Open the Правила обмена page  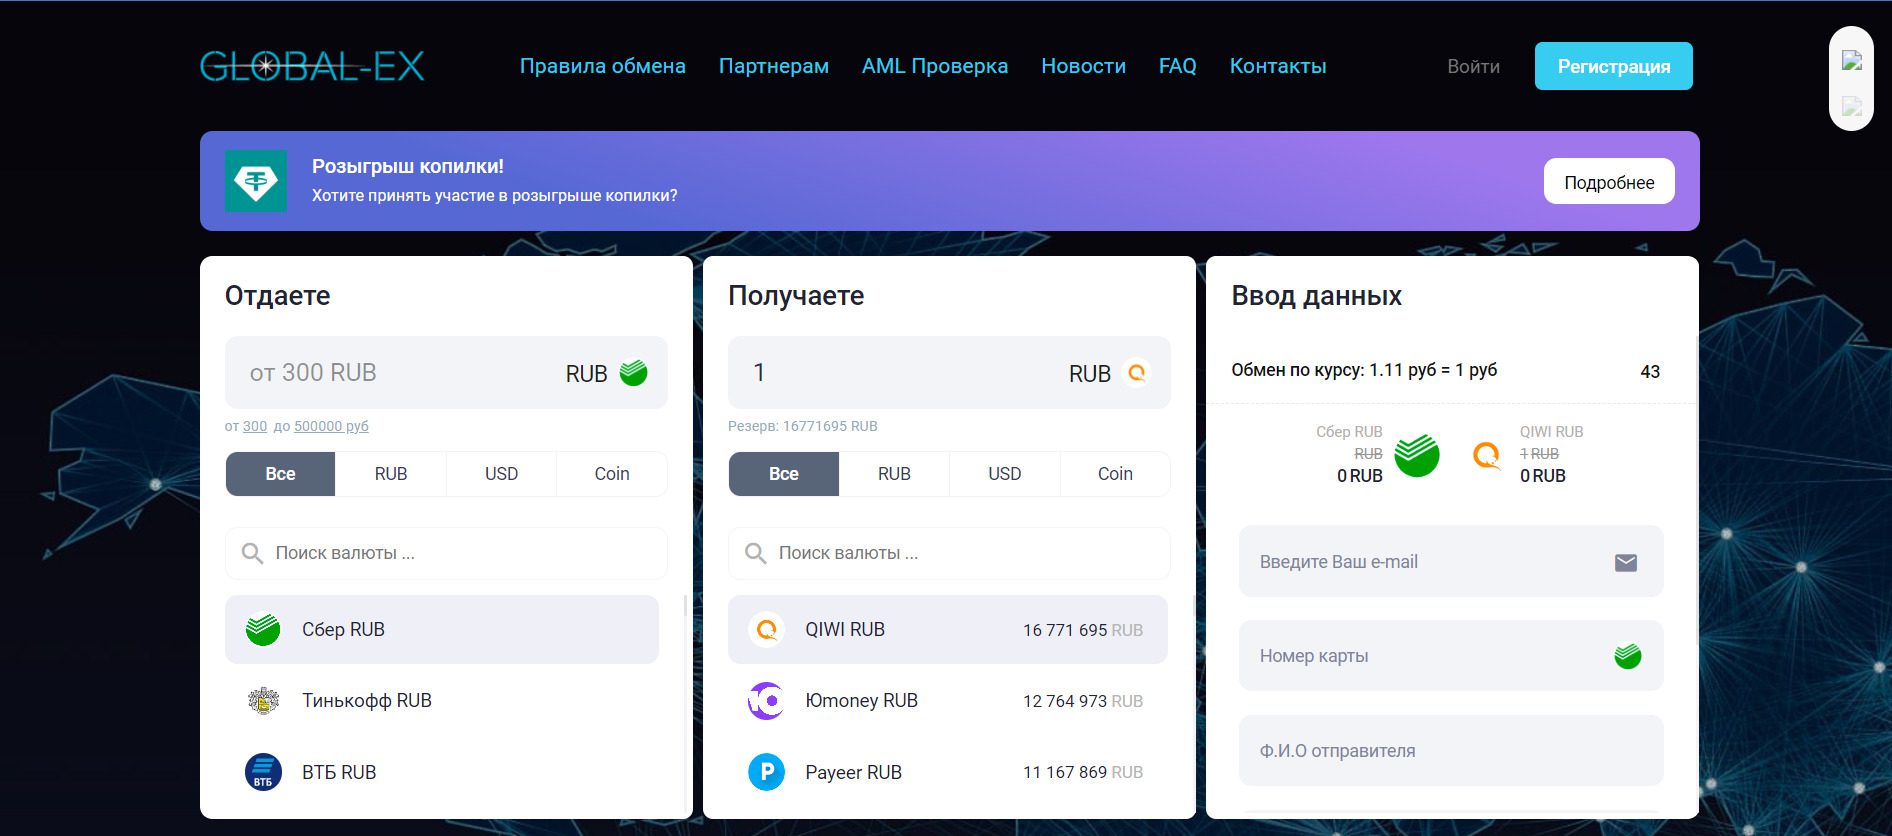[x=603, y=66]
